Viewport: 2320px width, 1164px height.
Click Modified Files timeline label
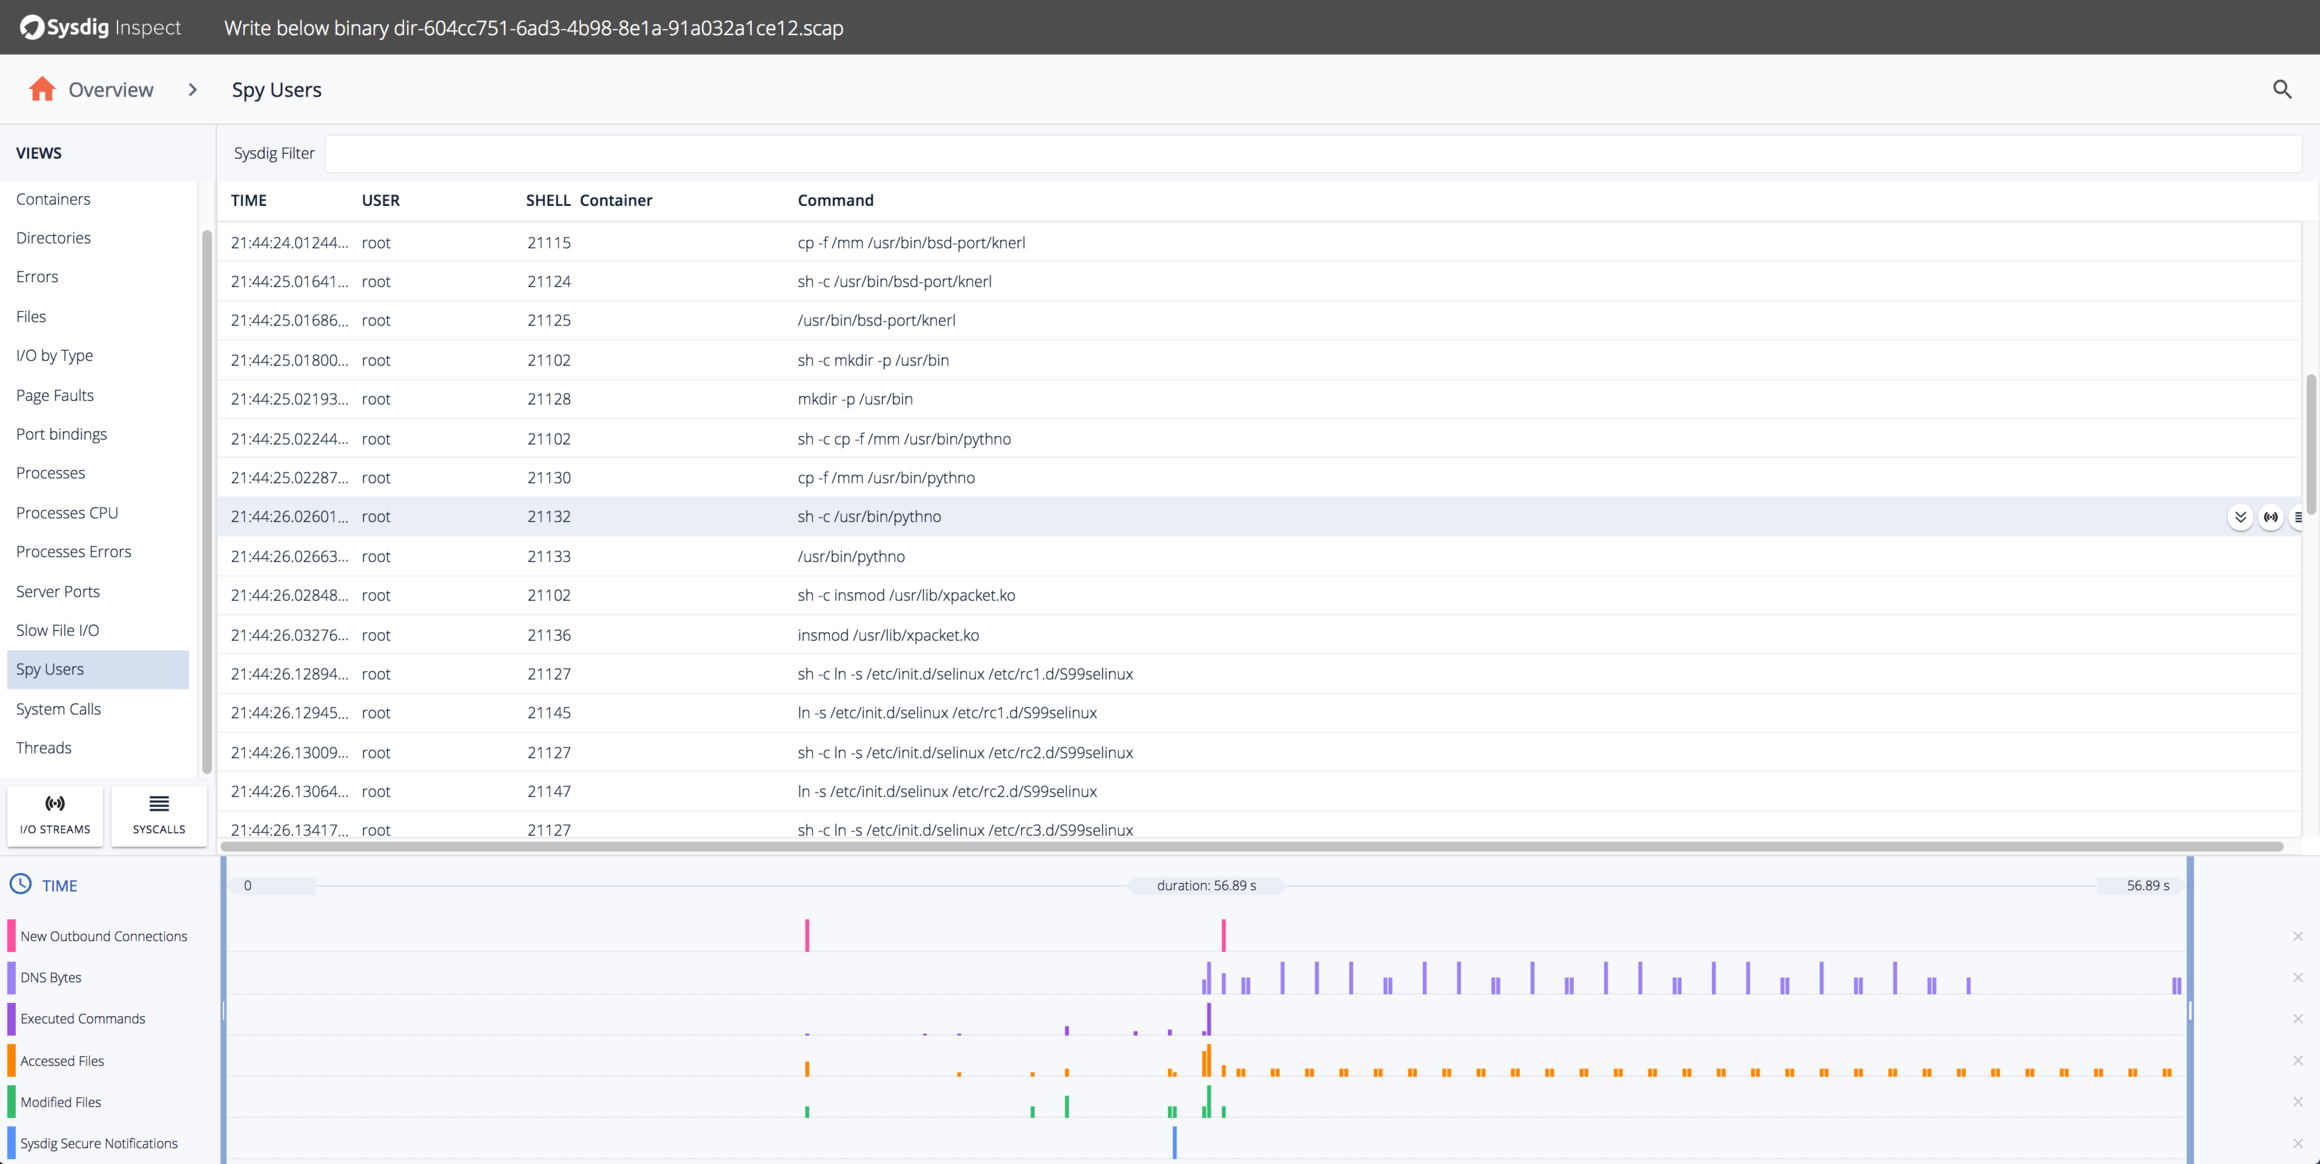pos(61,1101)
